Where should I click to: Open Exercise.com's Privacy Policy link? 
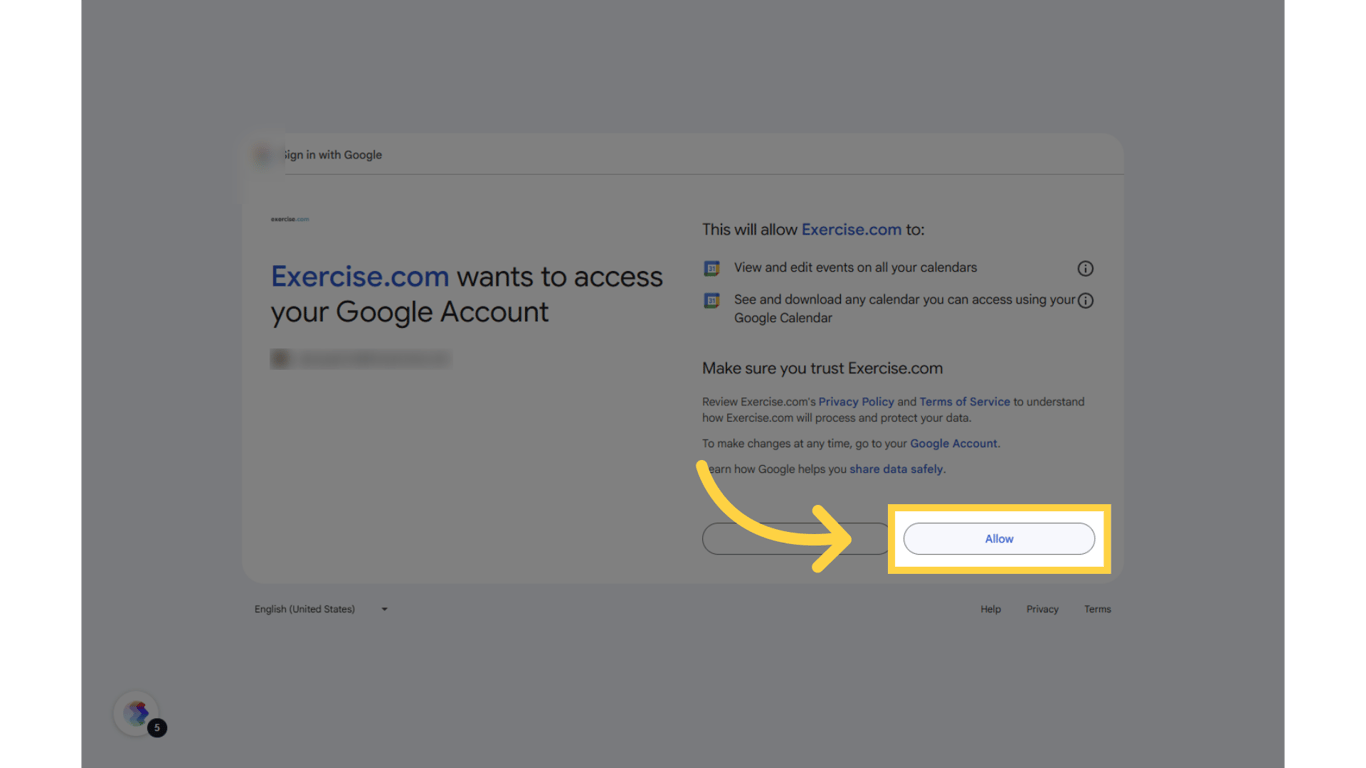(856, 401)
